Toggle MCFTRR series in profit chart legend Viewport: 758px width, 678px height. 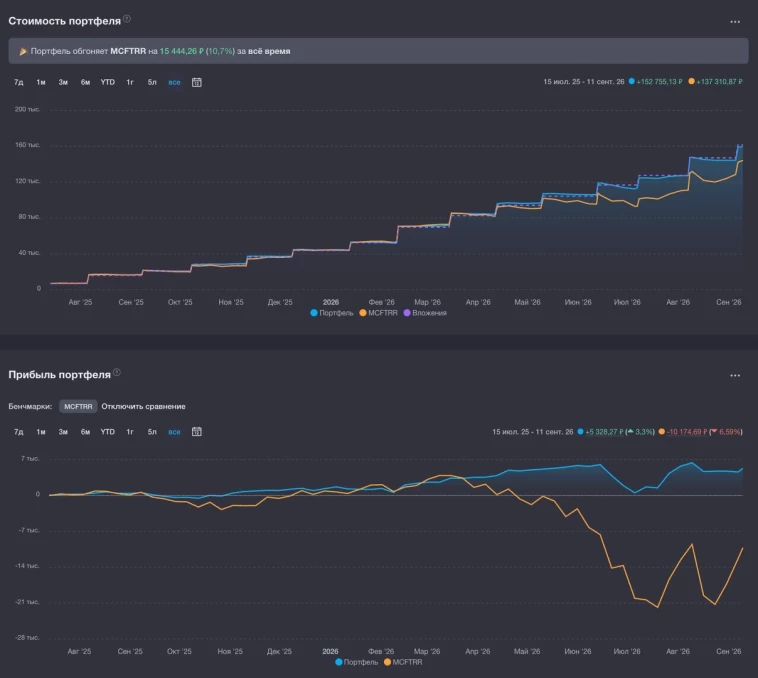[403, 662]
